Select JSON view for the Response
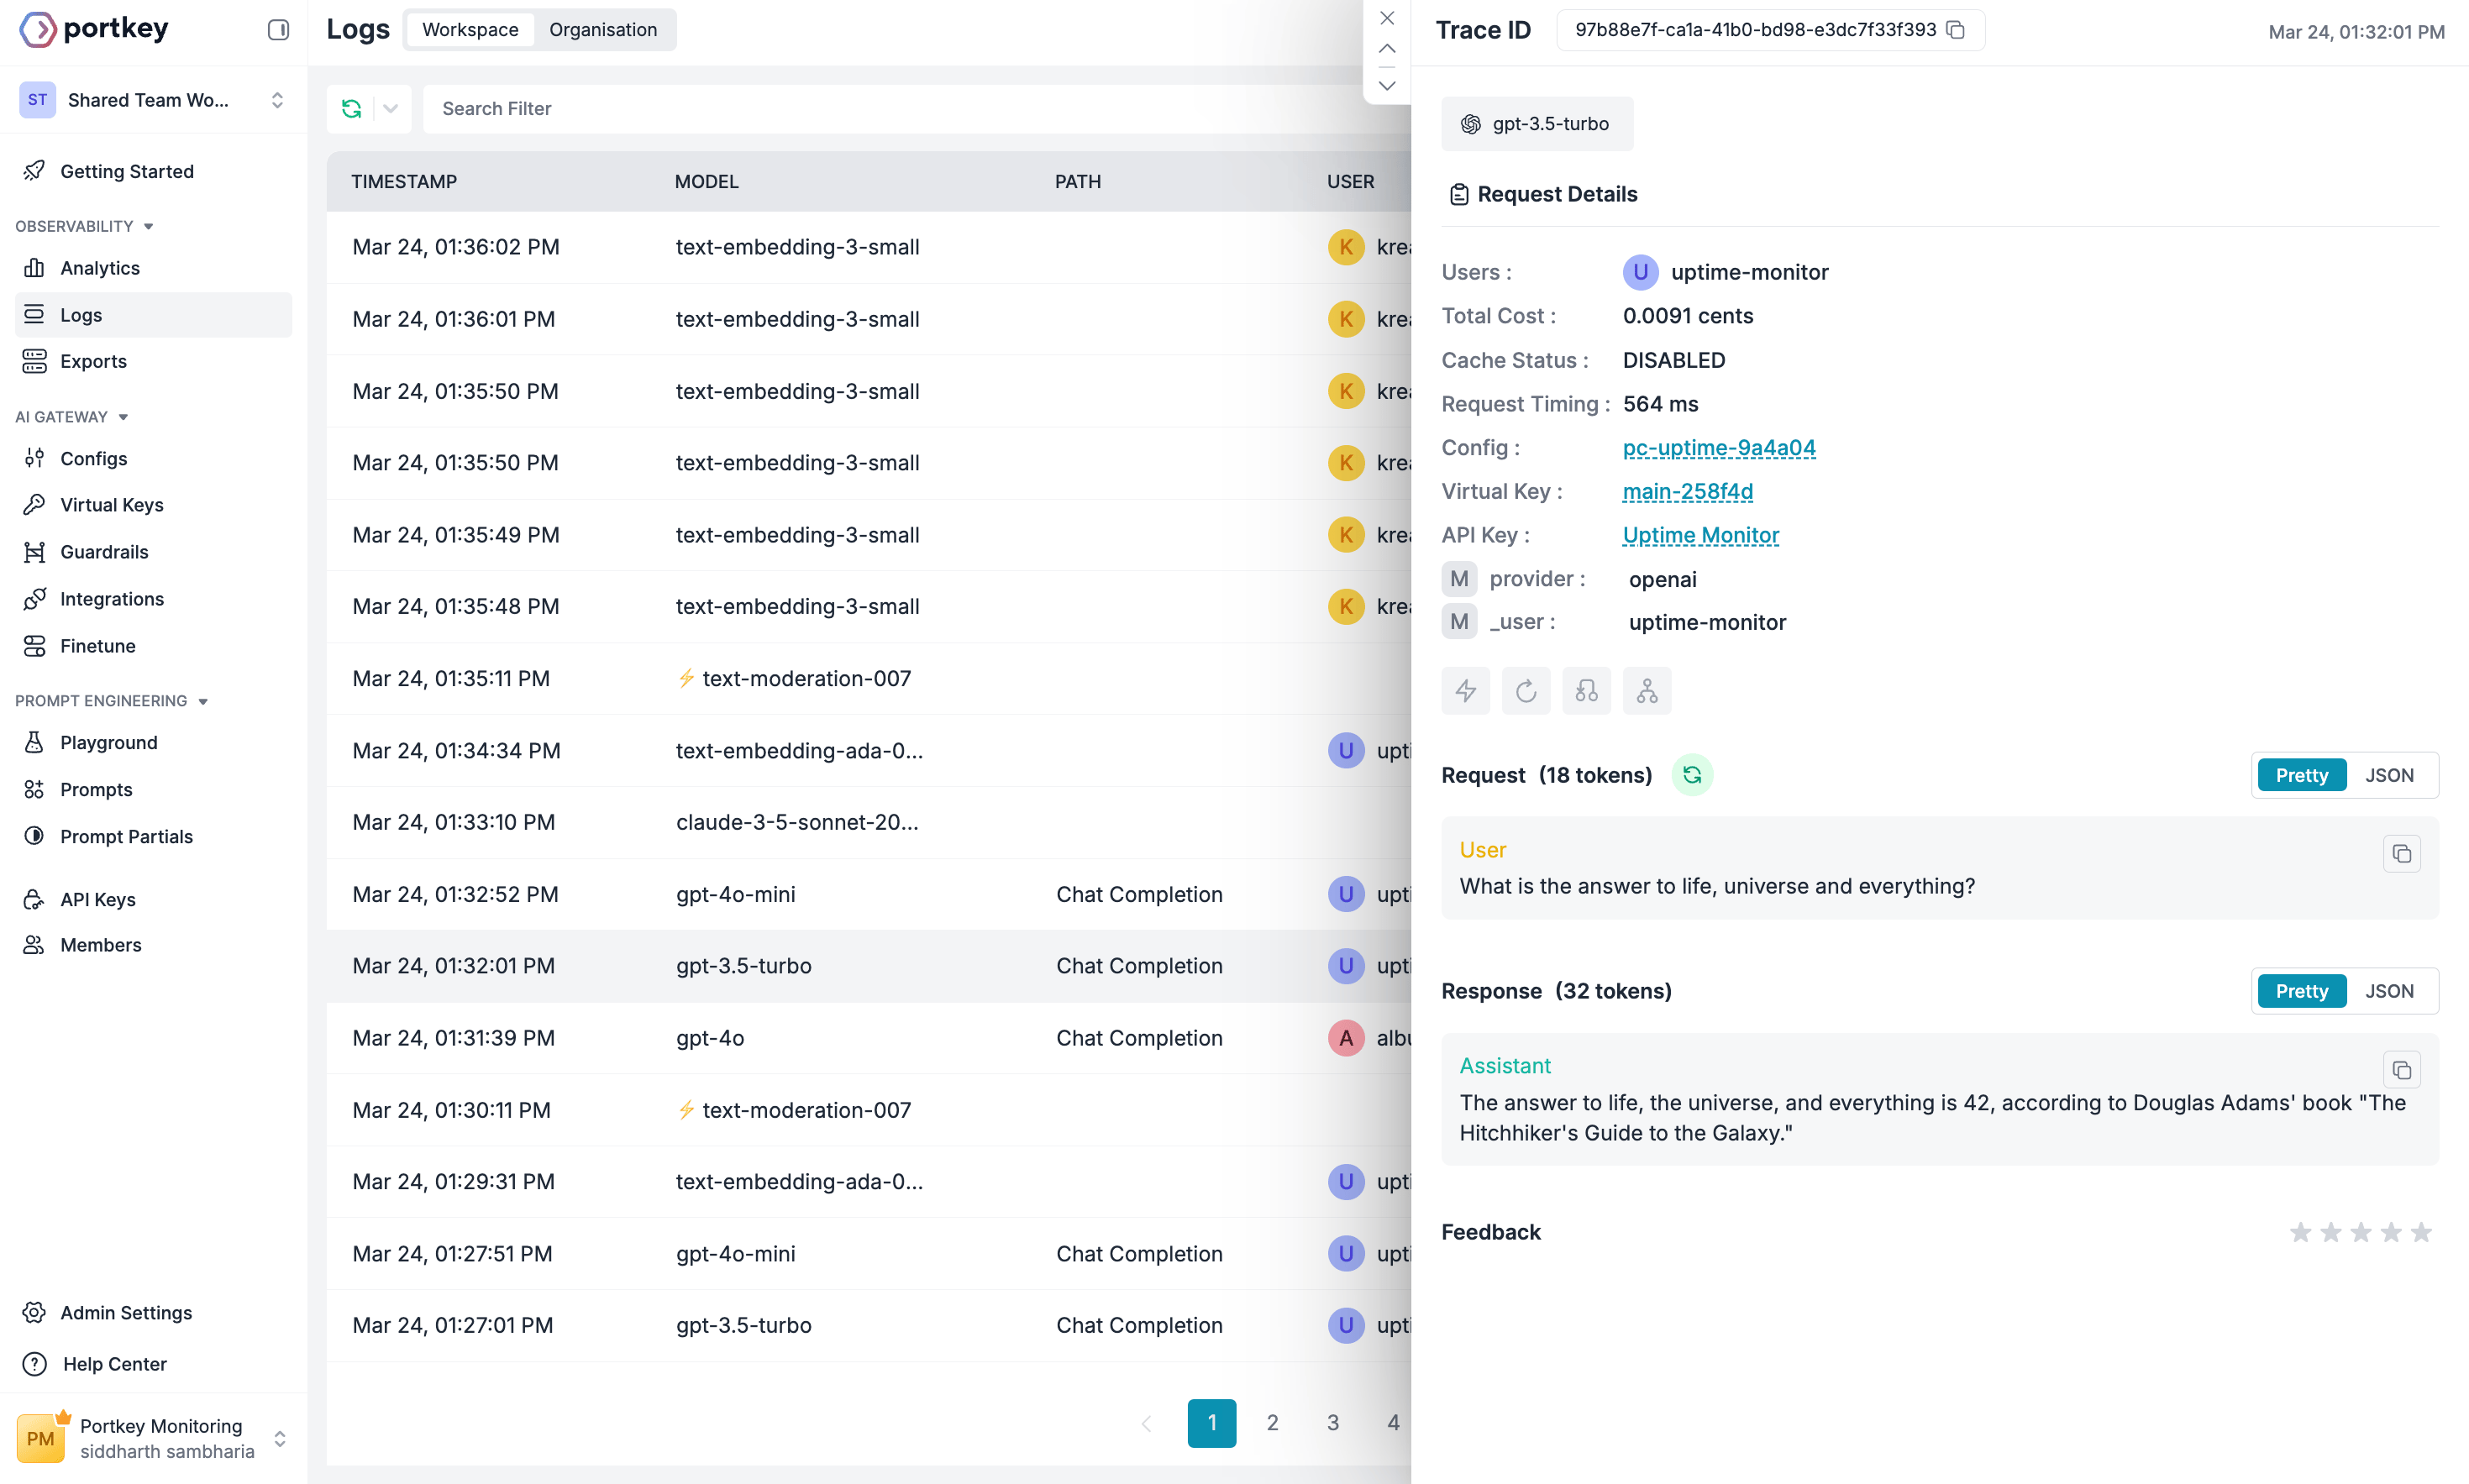The width and height of the screenshot is (2469, 1484). click(x=2389, y=991)
